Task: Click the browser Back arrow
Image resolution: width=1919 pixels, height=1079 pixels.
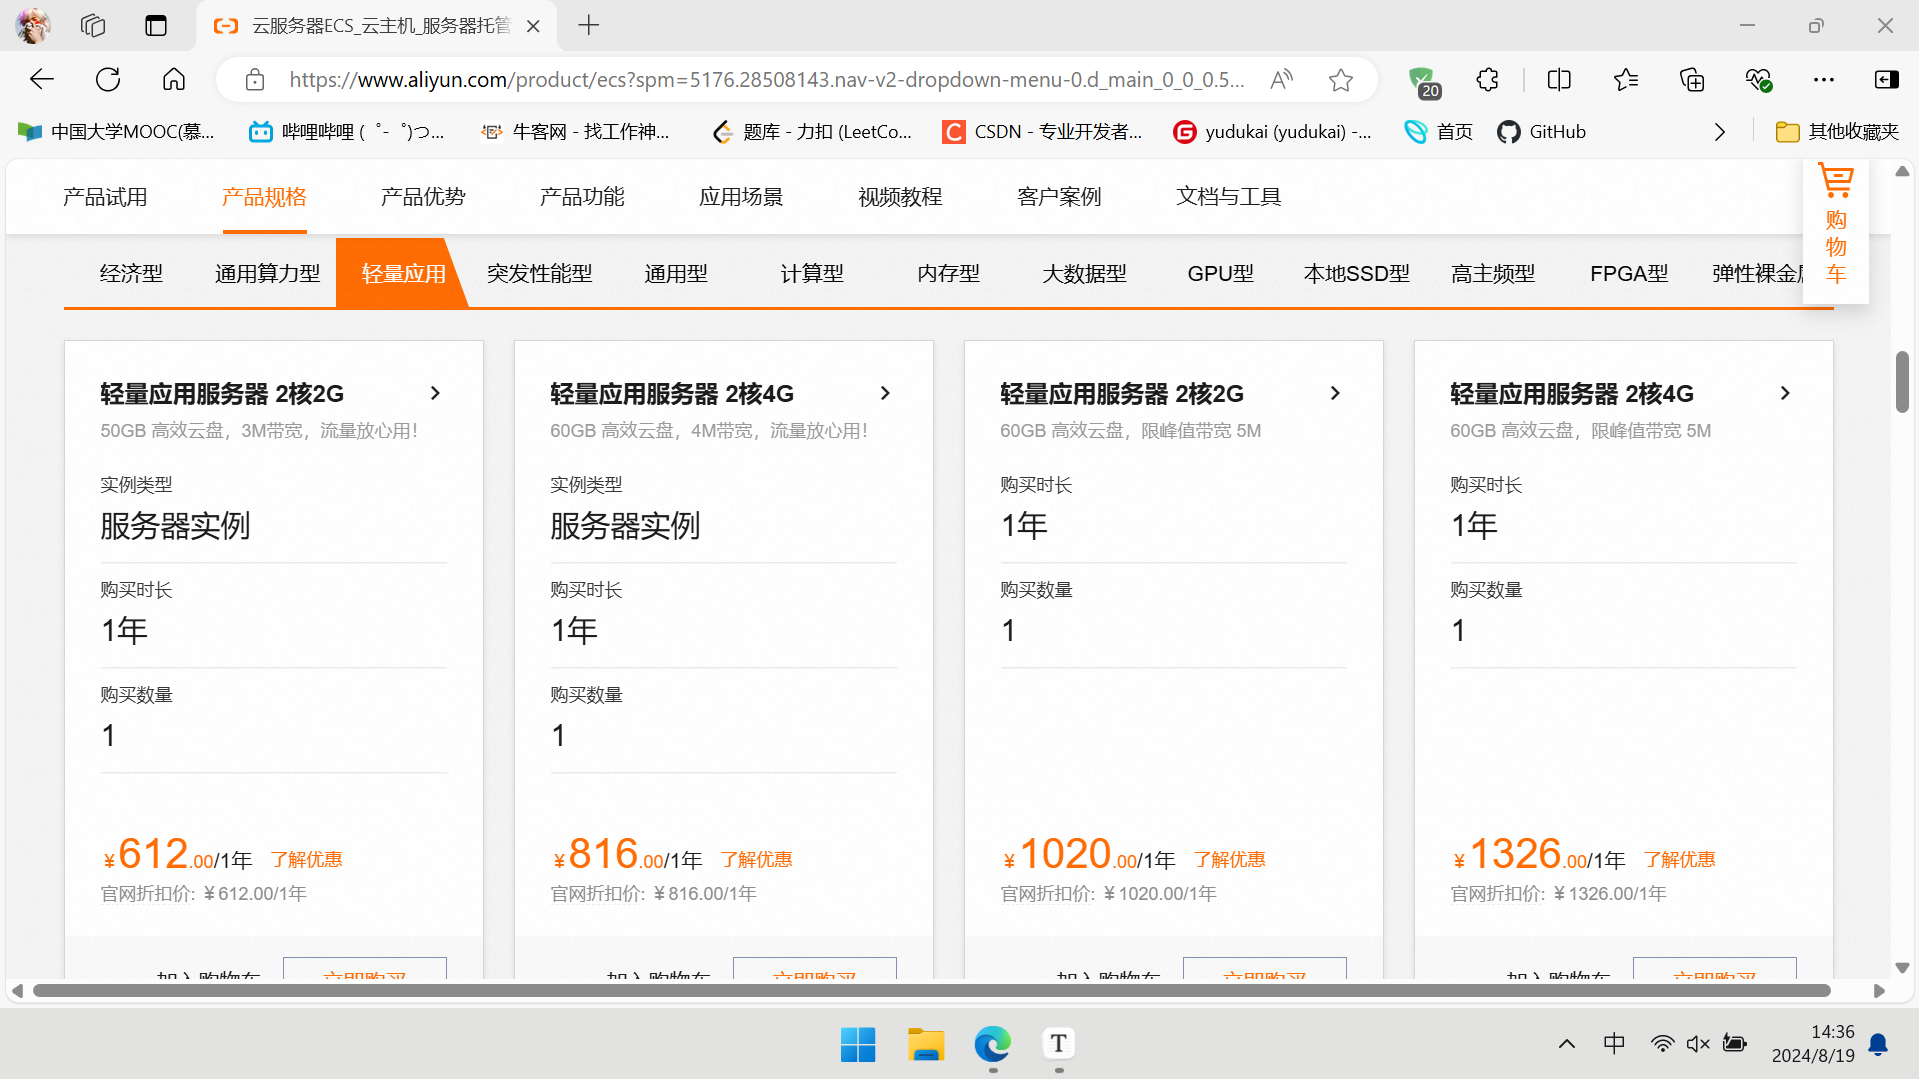Action: [x=41, y=80]
